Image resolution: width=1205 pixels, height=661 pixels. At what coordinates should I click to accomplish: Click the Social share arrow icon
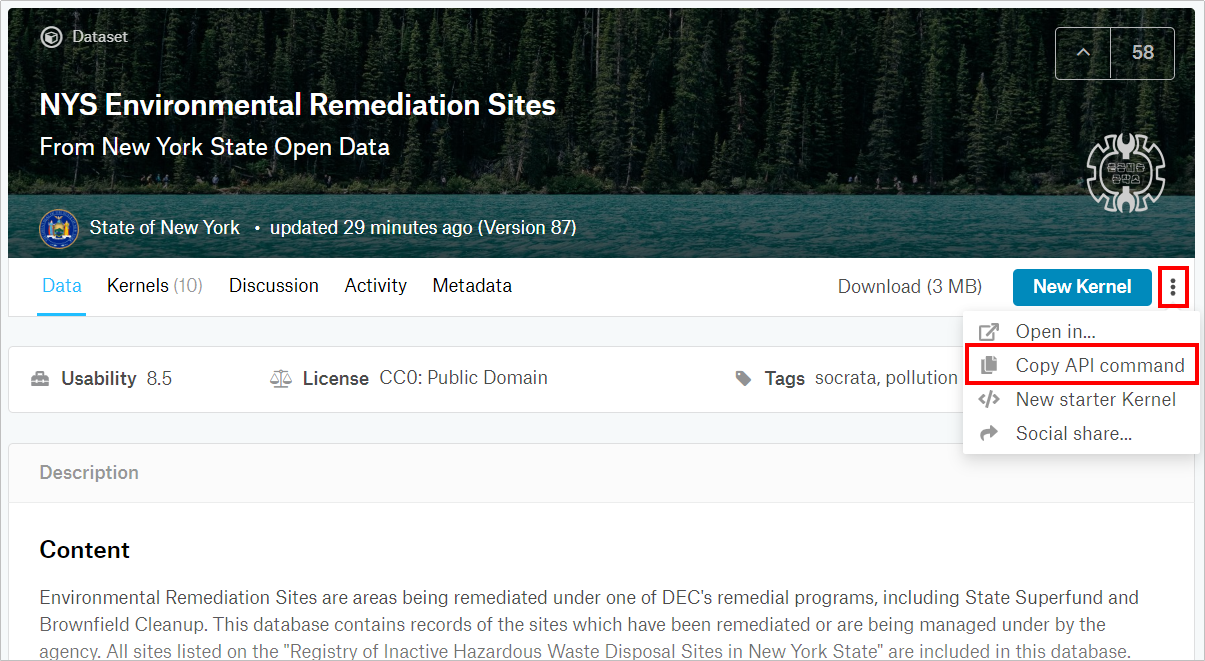click(989, 434)
